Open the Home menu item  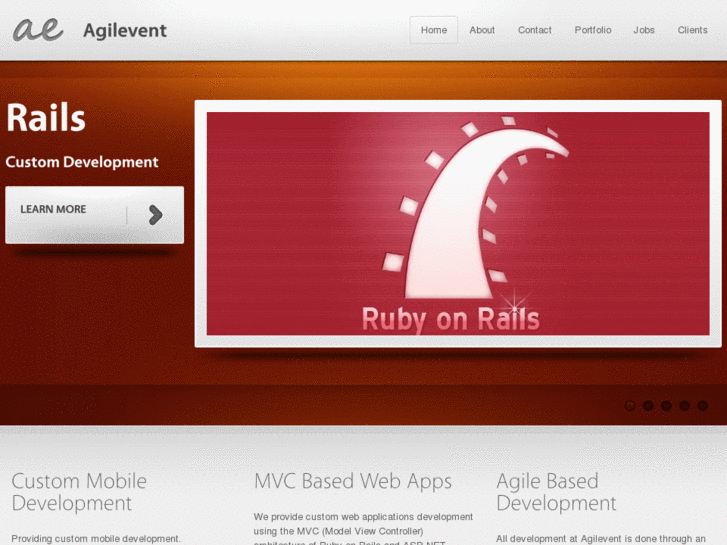434,30
